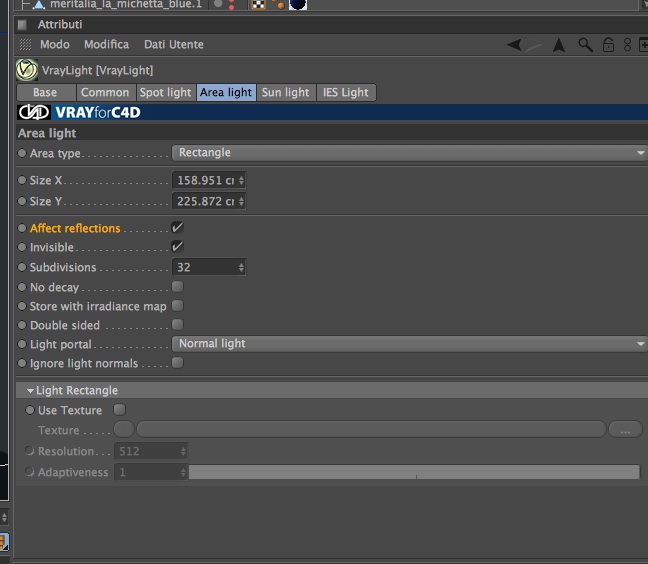The width and height of the screenshot is (648, 564).
Task: Enable the Double sided checkbox
Action: coord(177,324)
